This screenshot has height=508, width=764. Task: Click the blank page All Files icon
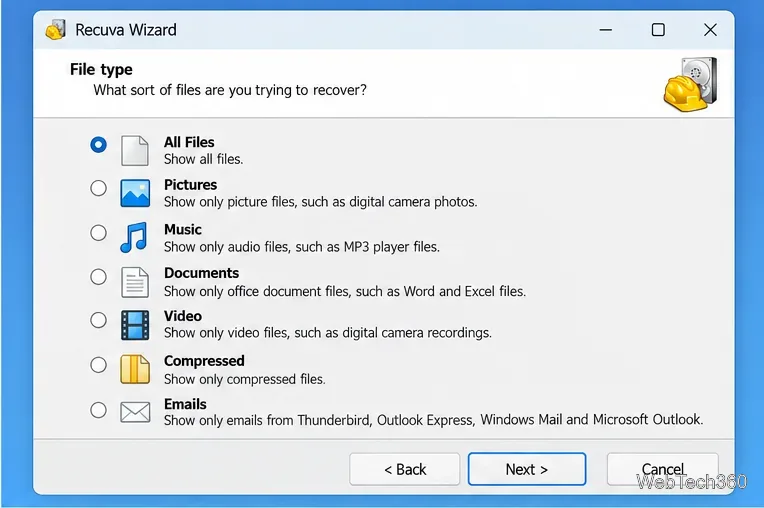coord(135,151)
